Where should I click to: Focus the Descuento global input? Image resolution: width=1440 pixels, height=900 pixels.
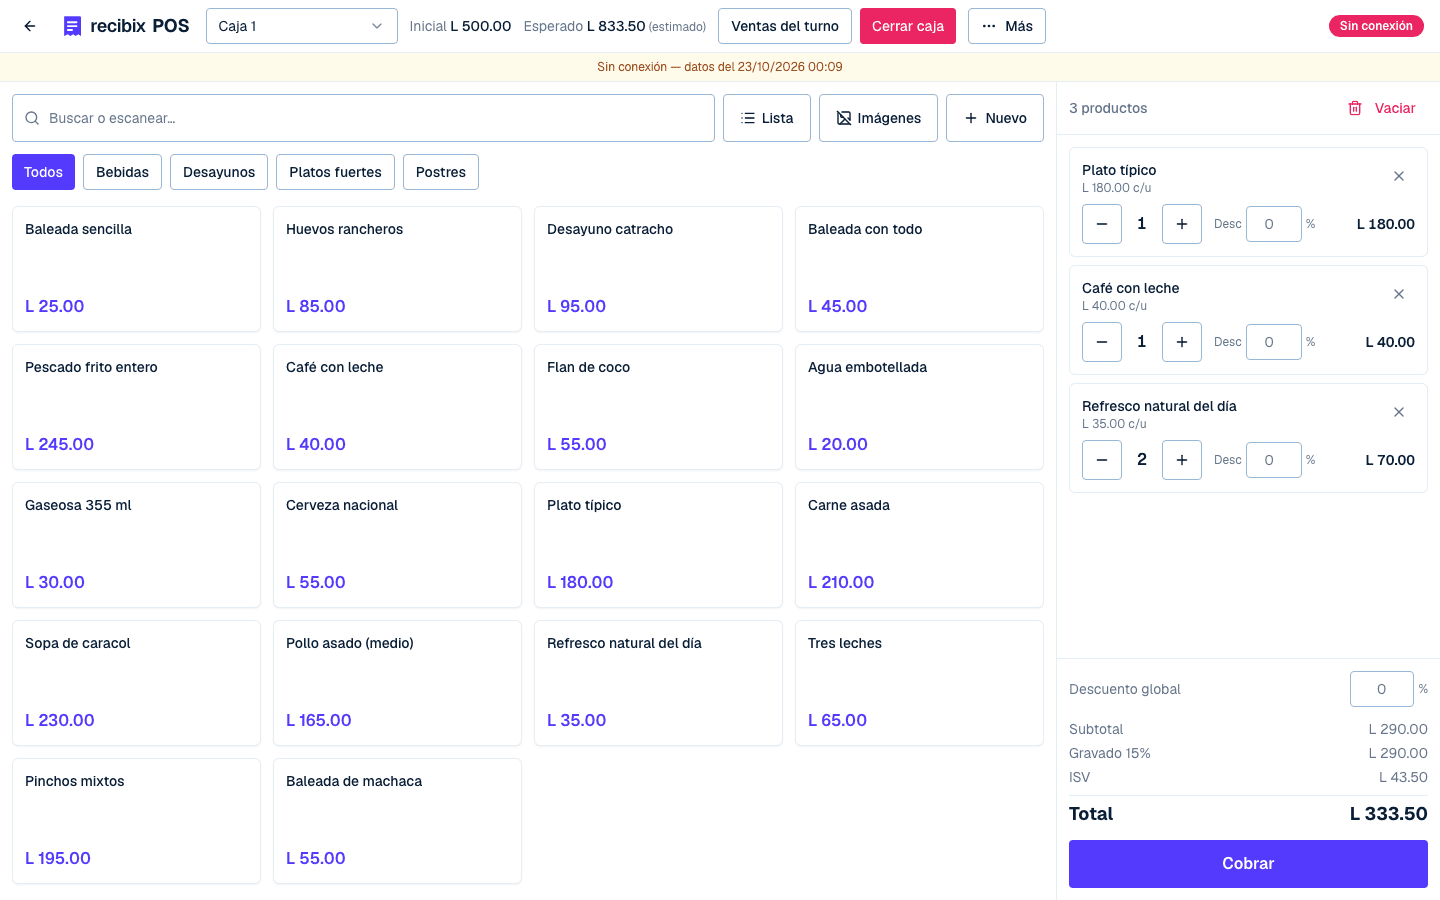pos(1382,689)
